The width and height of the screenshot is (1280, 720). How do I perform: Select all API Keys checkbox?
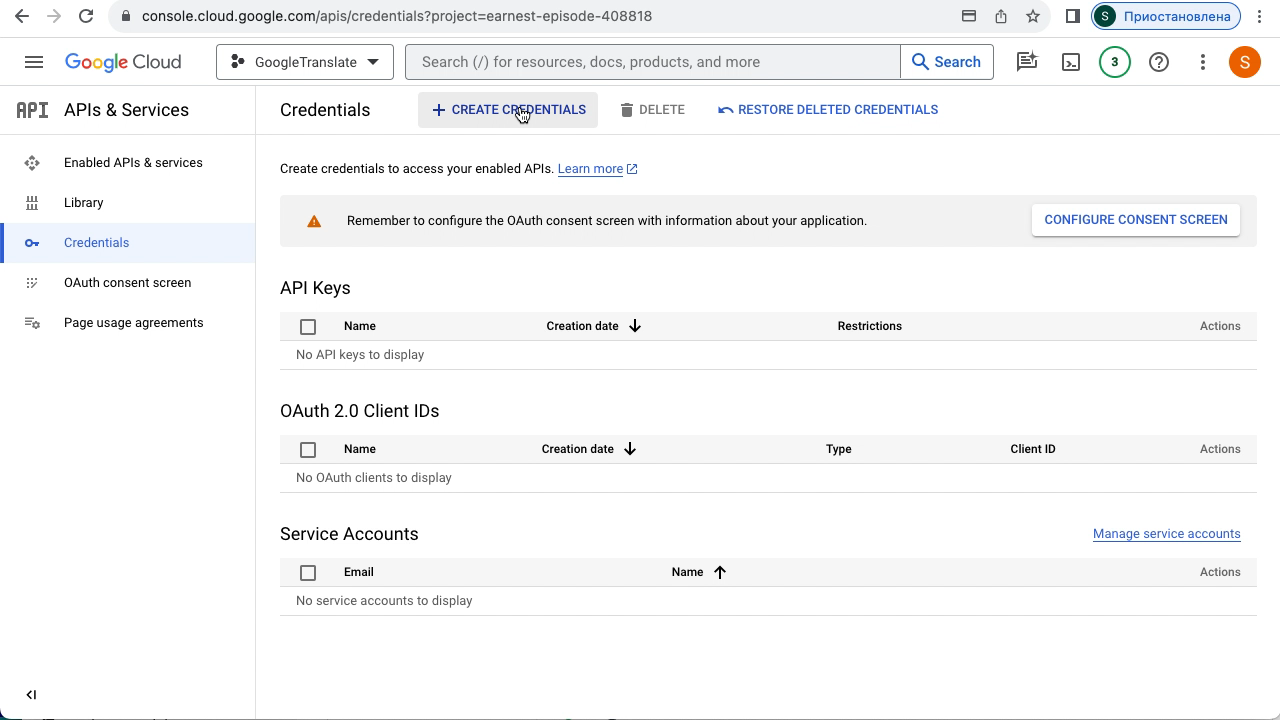[x=308, y=327]
